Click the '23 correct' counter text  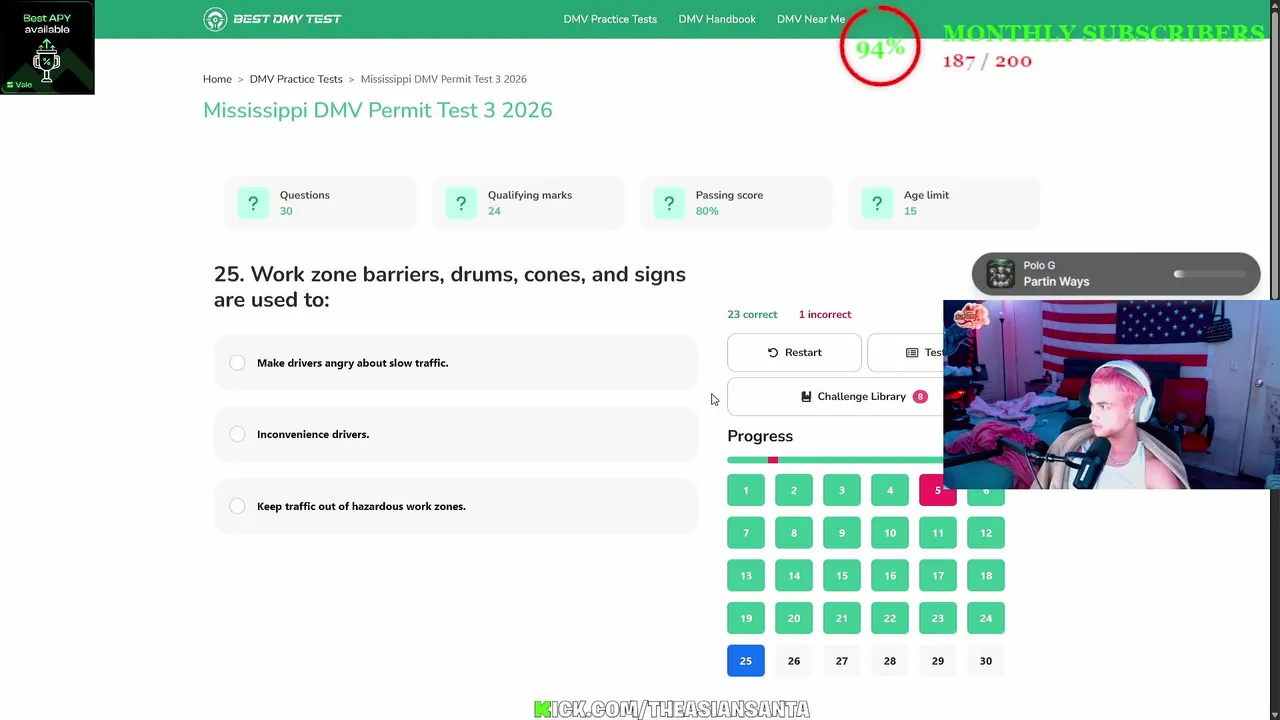752,314
